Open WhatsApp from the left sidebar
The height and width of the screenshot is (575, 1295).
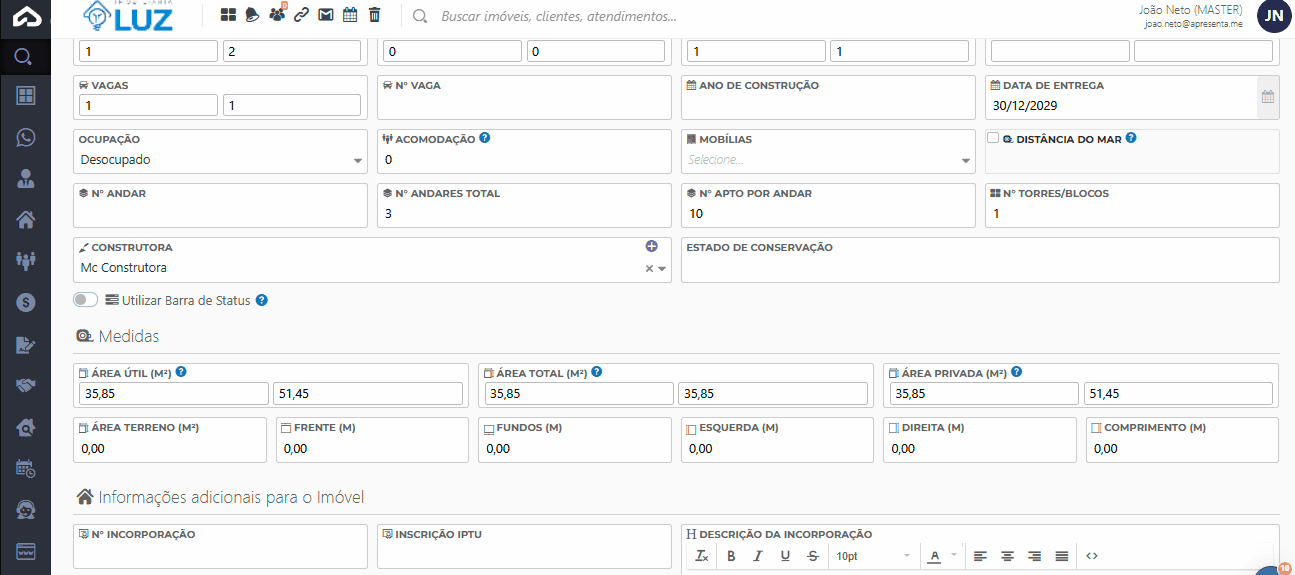[25, 137]
